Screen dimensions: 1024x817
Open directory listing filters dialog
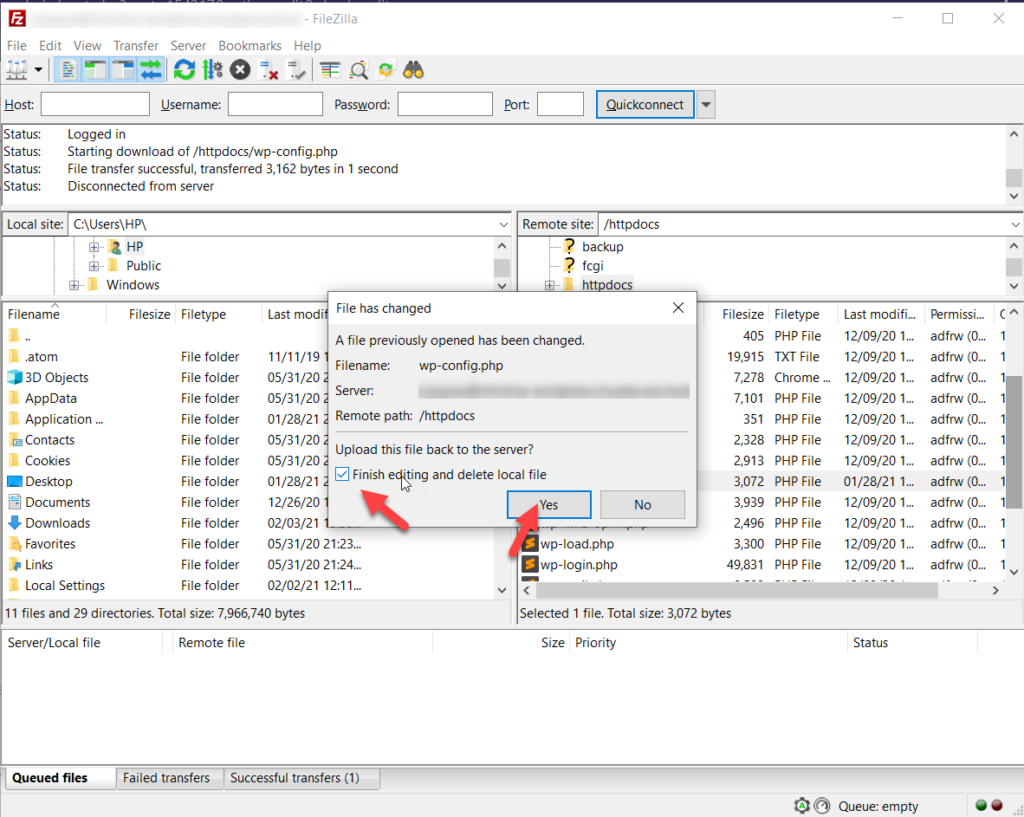[x=330, y=69]
